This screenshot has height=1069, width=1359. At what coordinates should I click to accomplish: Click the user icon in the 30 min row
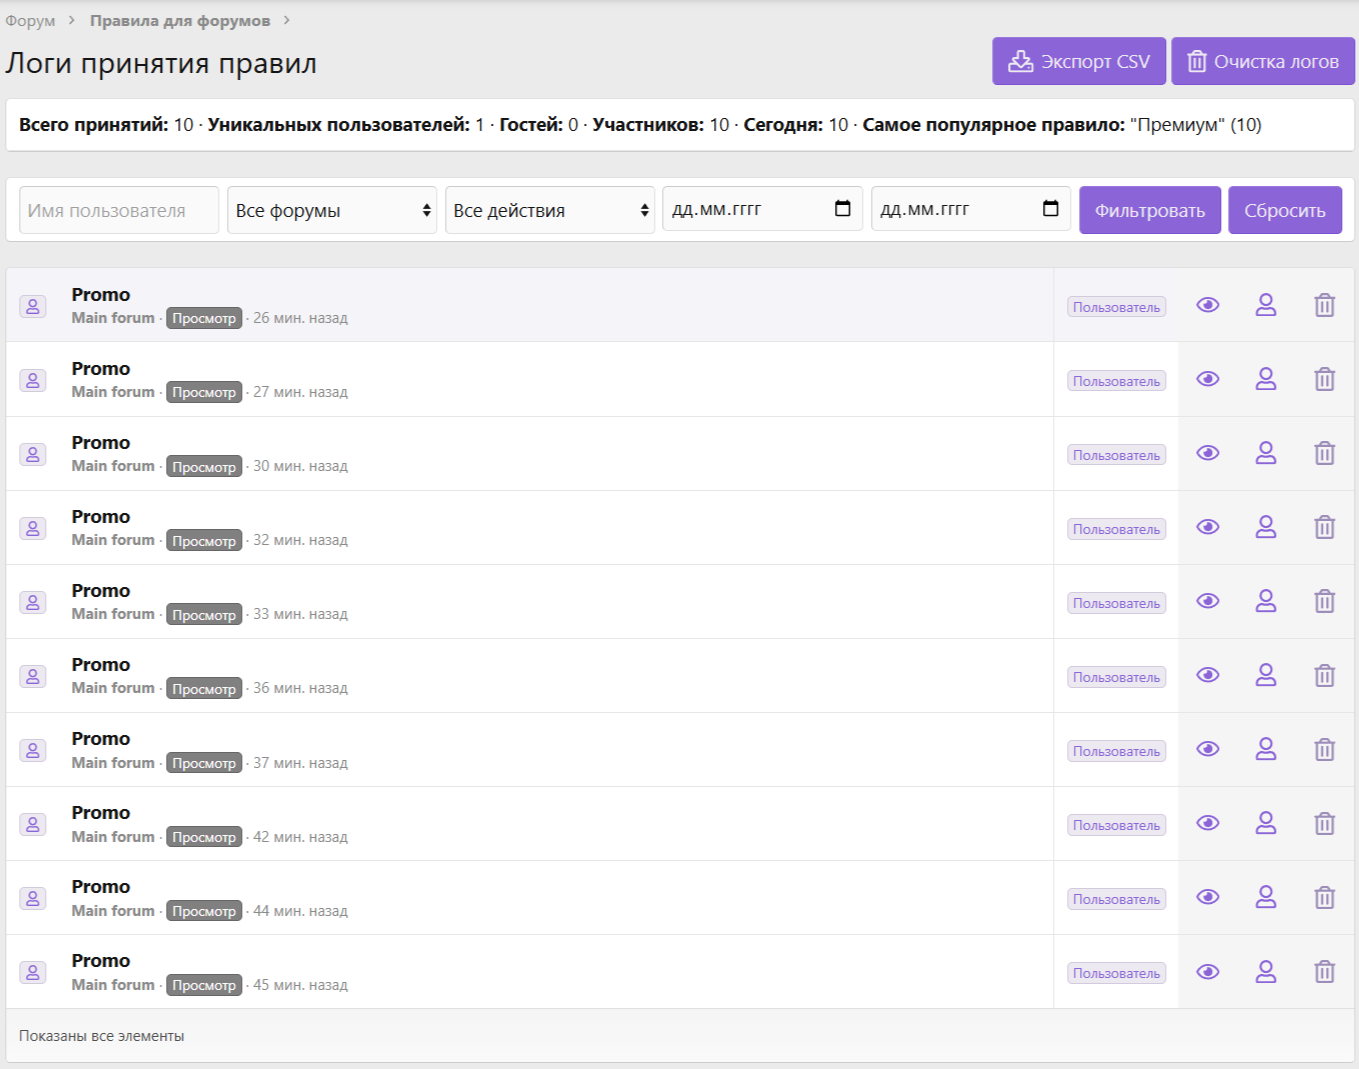[1266, 453]
